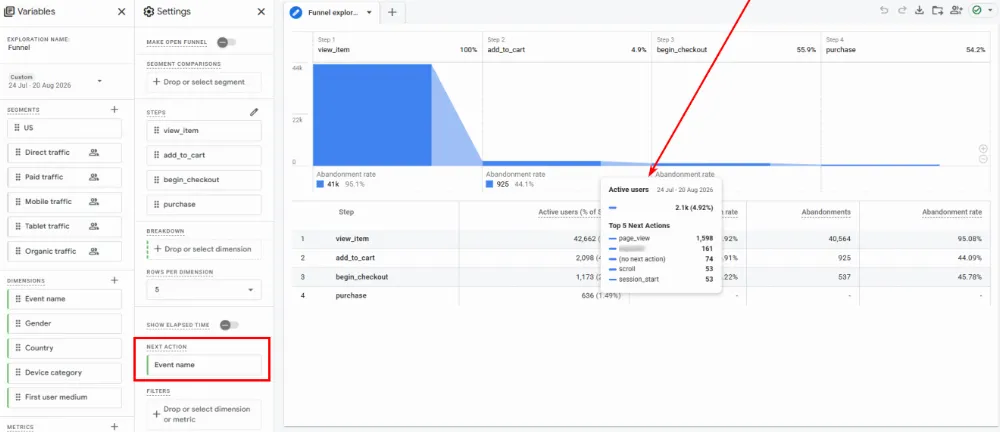Click the begin_checkout row in table
The image size is (1000, 432).
point(643,277)
